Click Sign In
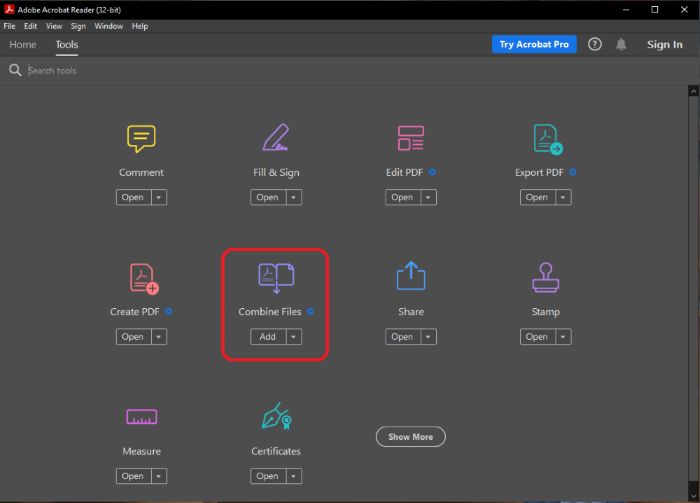This screenshot has height=503, width=700. [x=664, y=45]
